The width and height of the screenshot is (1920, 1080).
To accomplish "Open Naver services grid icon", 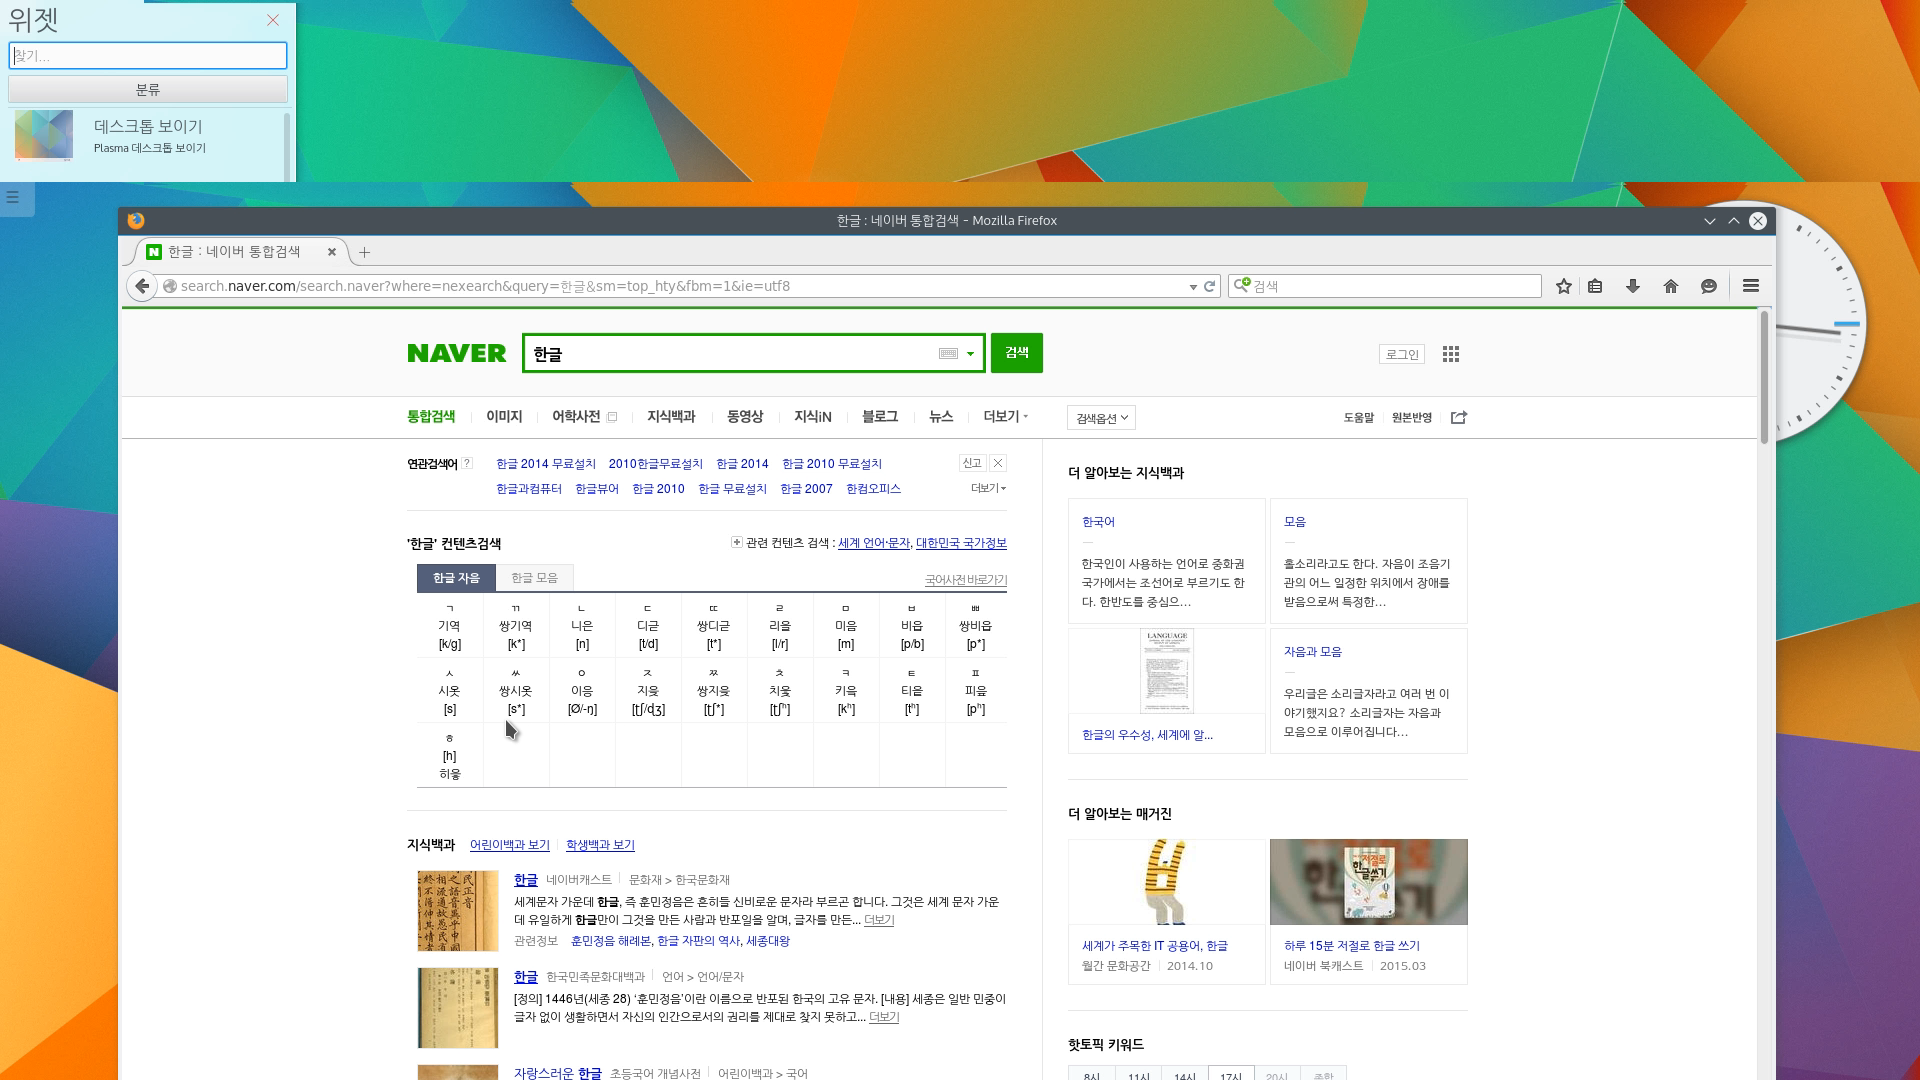I will [x=1451, y=354].
